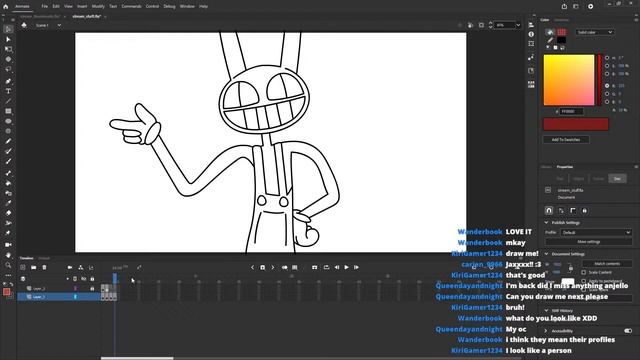Select the Eyedropper tool
Viewport: 640px width, 360px height.
coord(8,203)
